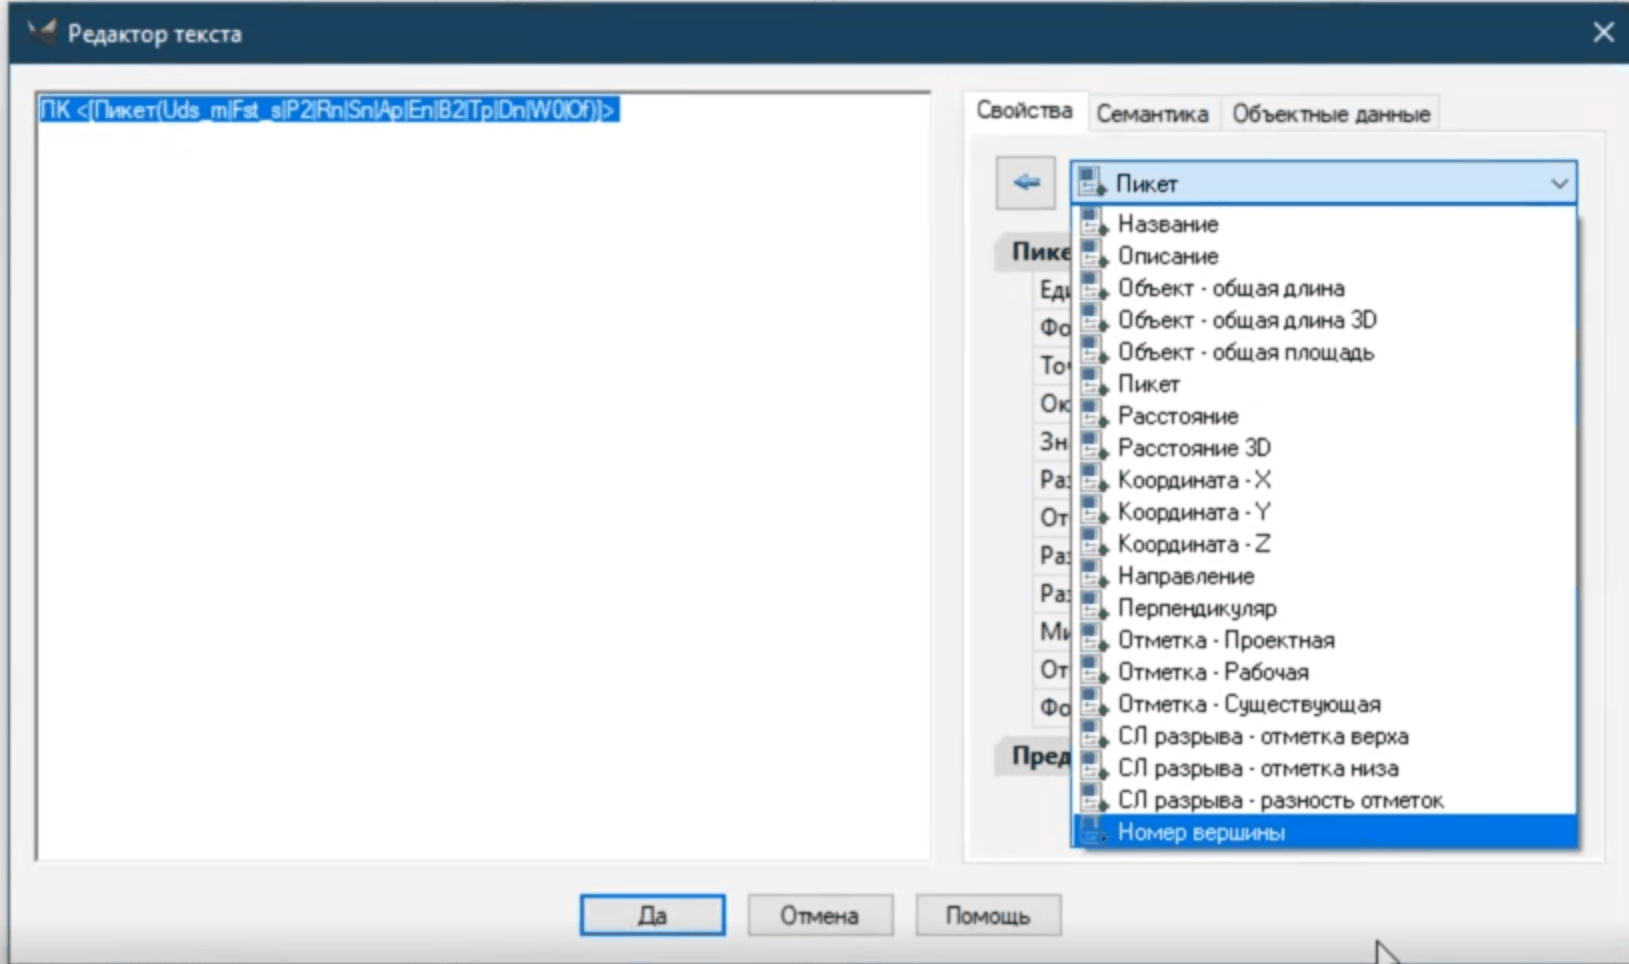Viewport: 1629px width, 964px height.
Task: Switch to the Семантика tab
Action: (1152, 114)
